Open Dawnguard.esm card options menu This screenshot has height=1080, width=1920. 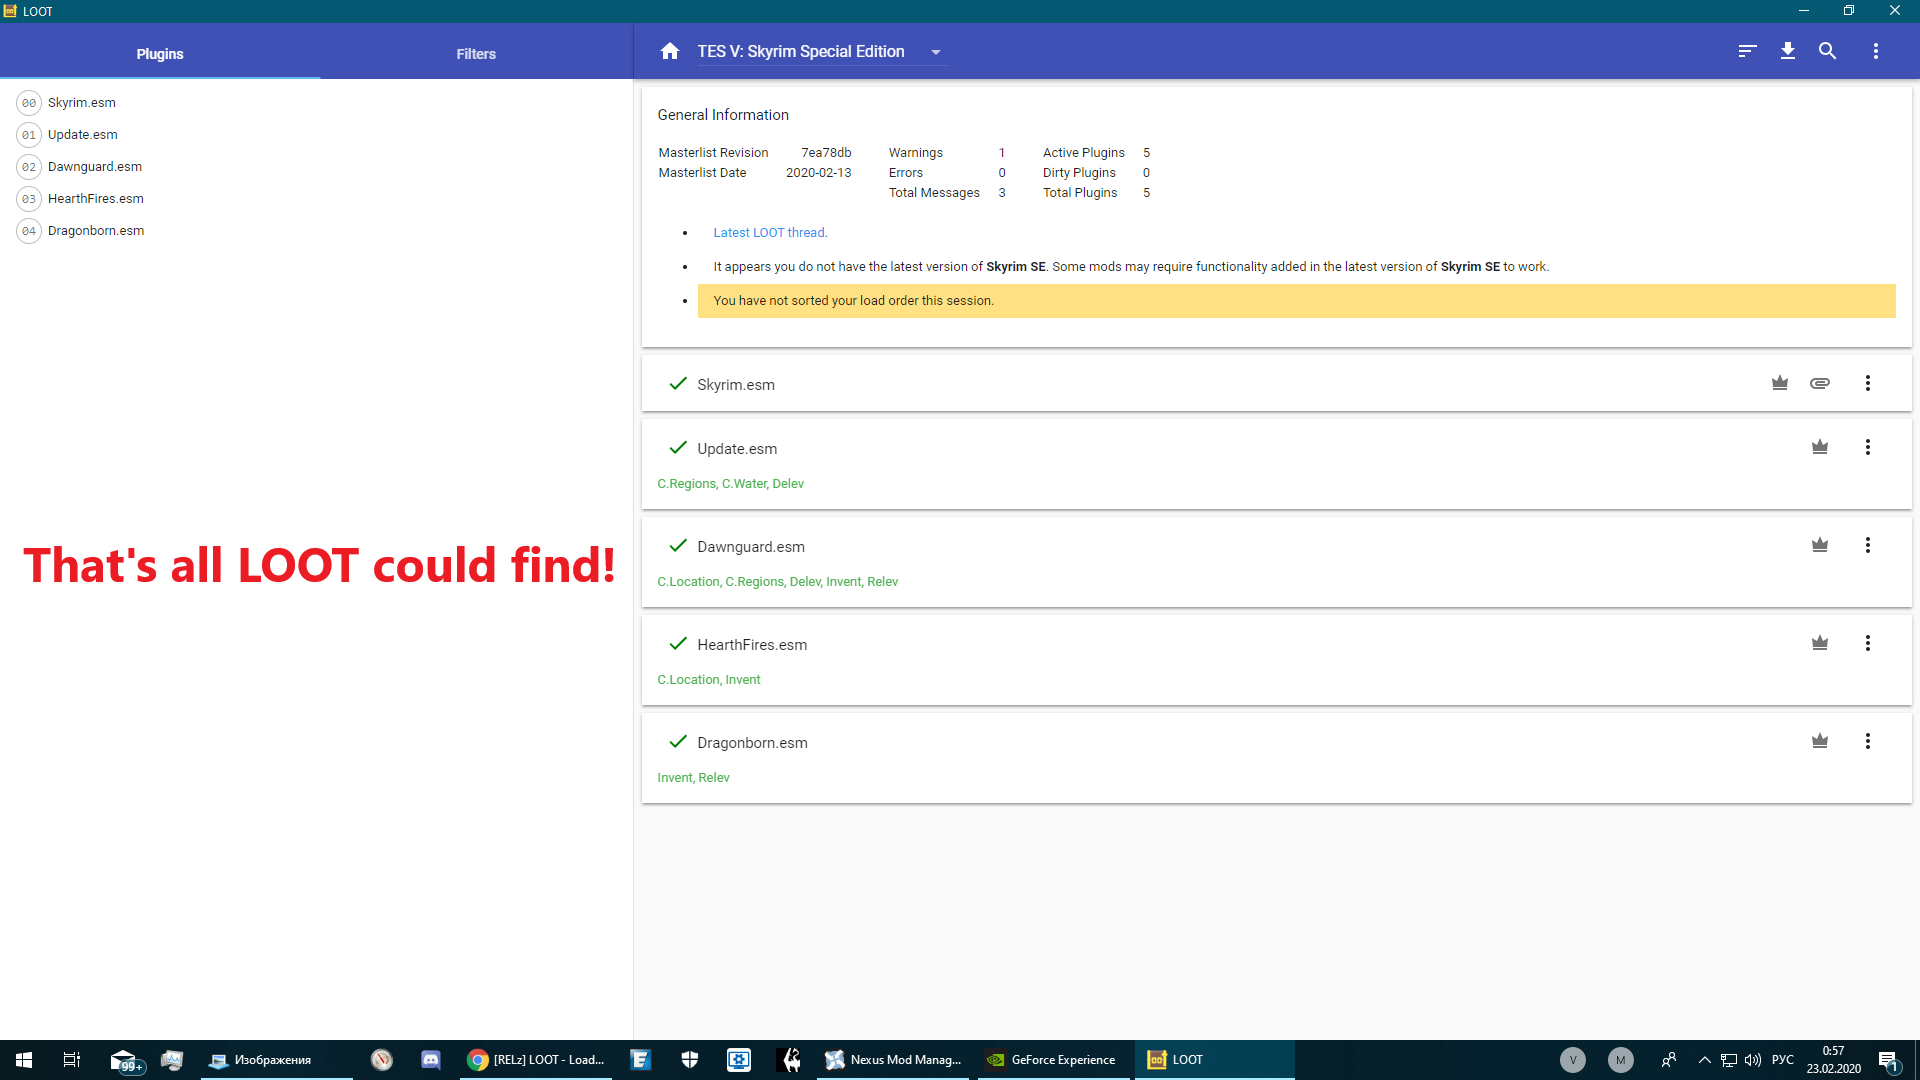1867,545
